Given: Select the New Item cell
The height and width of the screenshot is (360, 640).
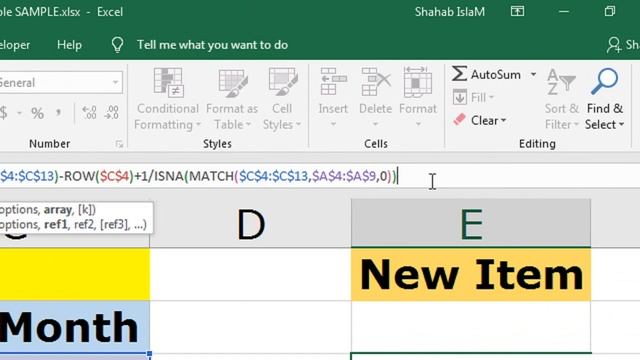Looking at the screenshot, I should click(x=471, y=275).
